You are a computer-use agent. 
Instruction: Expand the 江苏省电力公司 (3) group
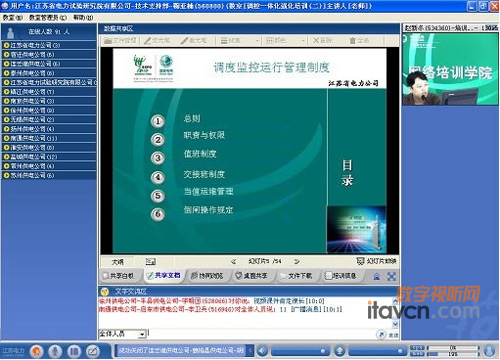[x=6, y=45]
